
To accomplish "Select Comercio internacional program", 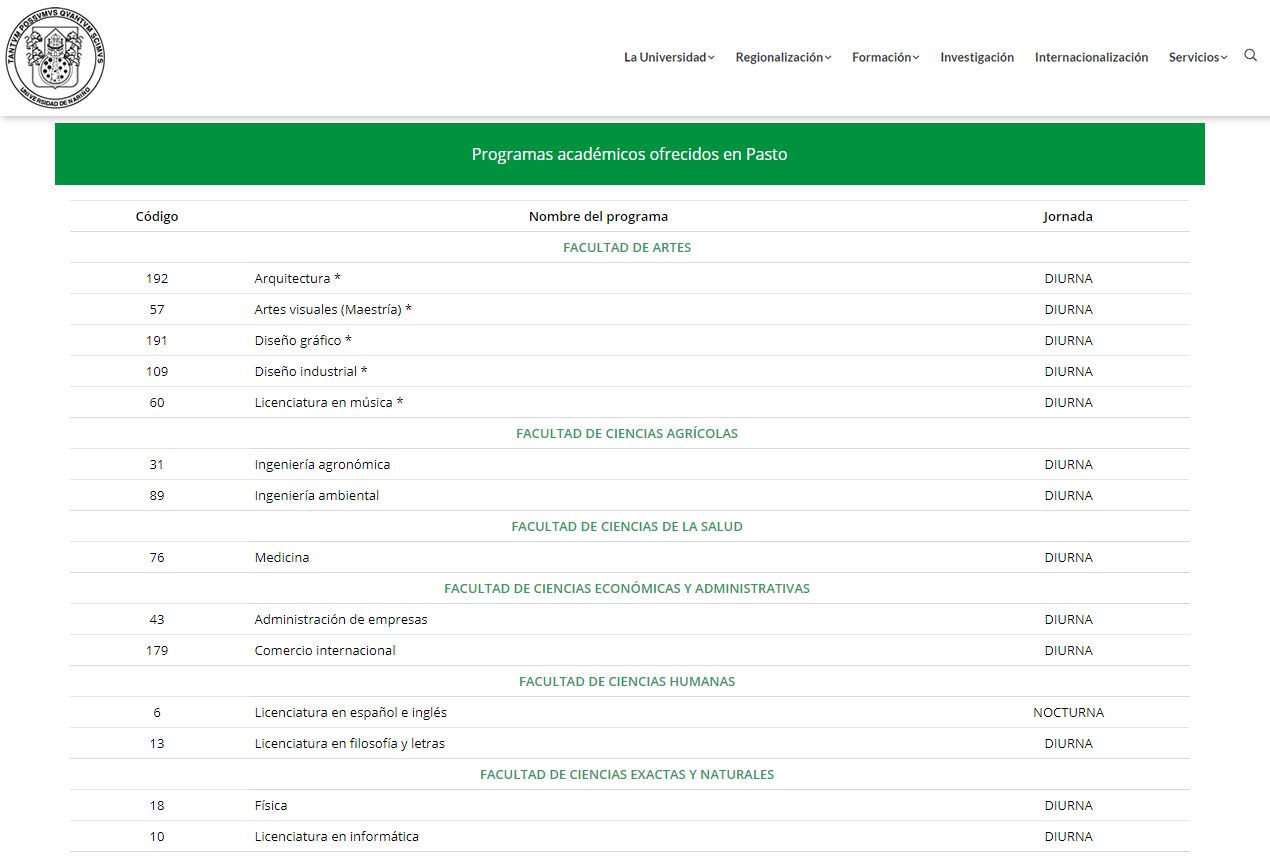I will pyautogui.click(x=325, y=650).
